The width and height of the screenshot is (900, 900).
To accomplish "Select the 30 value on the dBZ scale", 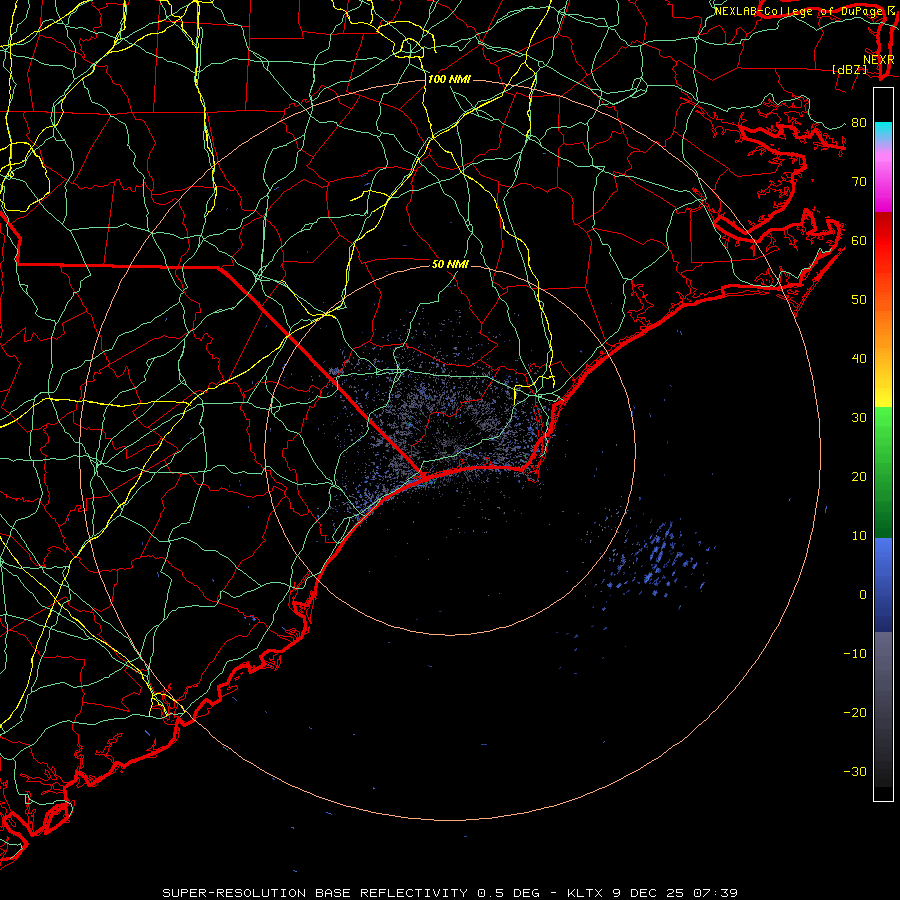I will 859,418.
